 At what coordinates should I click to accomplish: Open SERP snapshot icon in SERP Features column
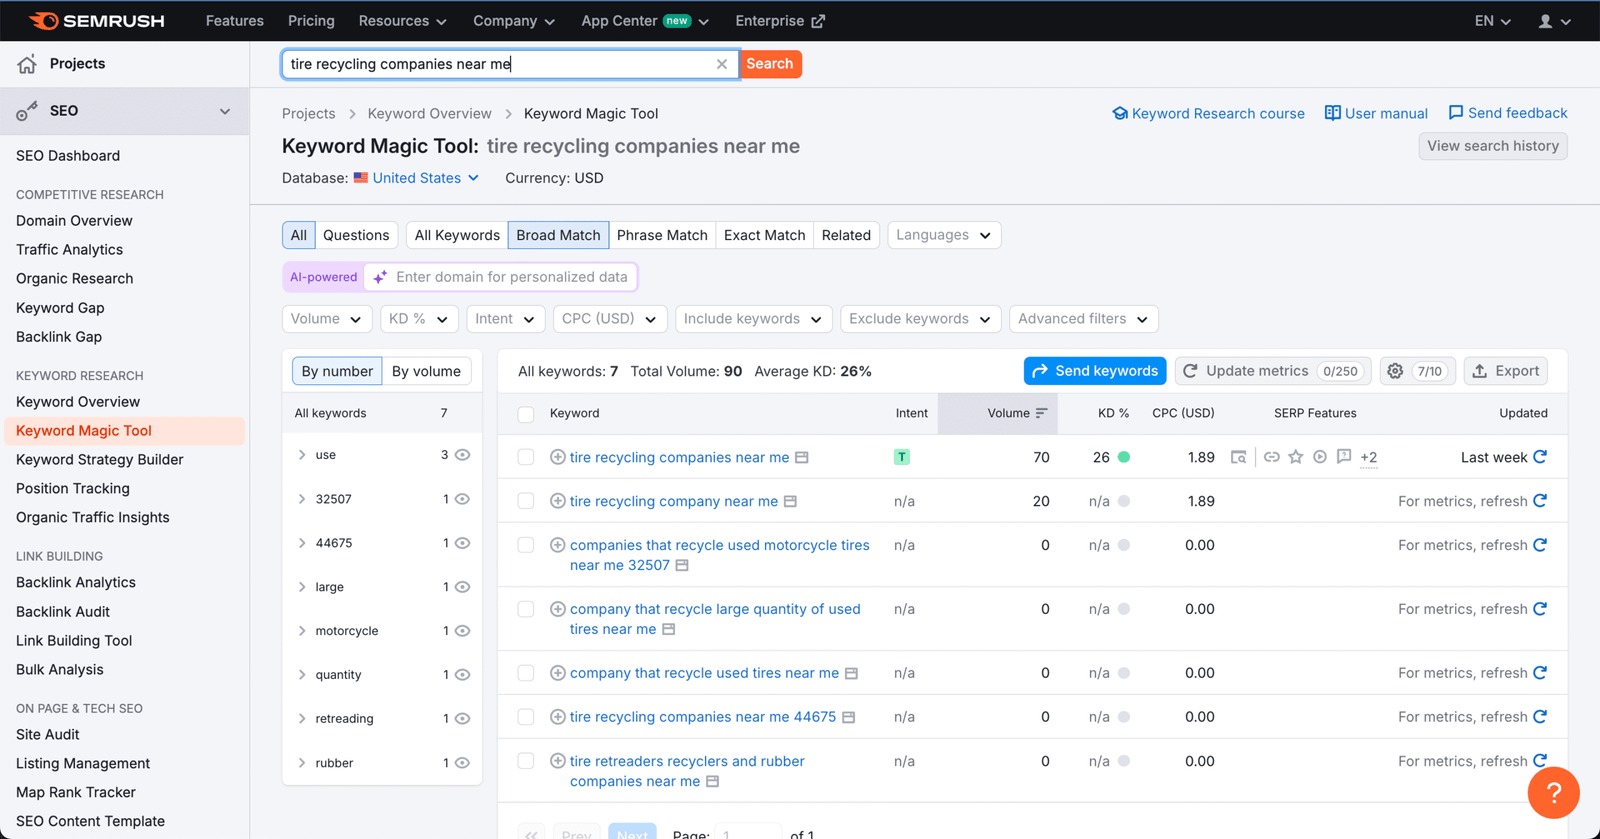tap(1239, 457)
